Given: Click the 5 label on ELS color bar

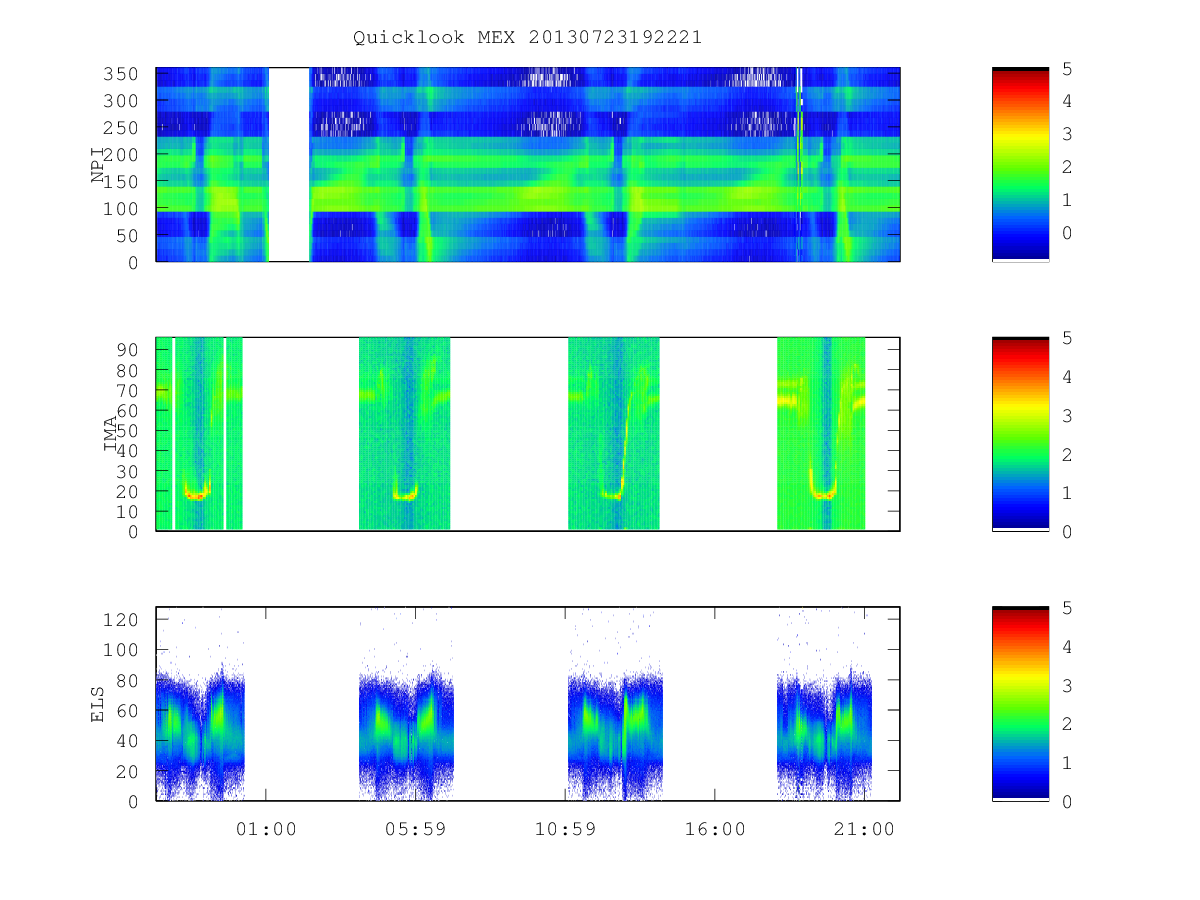Looking at the screenshot, I should [1067, 608].
